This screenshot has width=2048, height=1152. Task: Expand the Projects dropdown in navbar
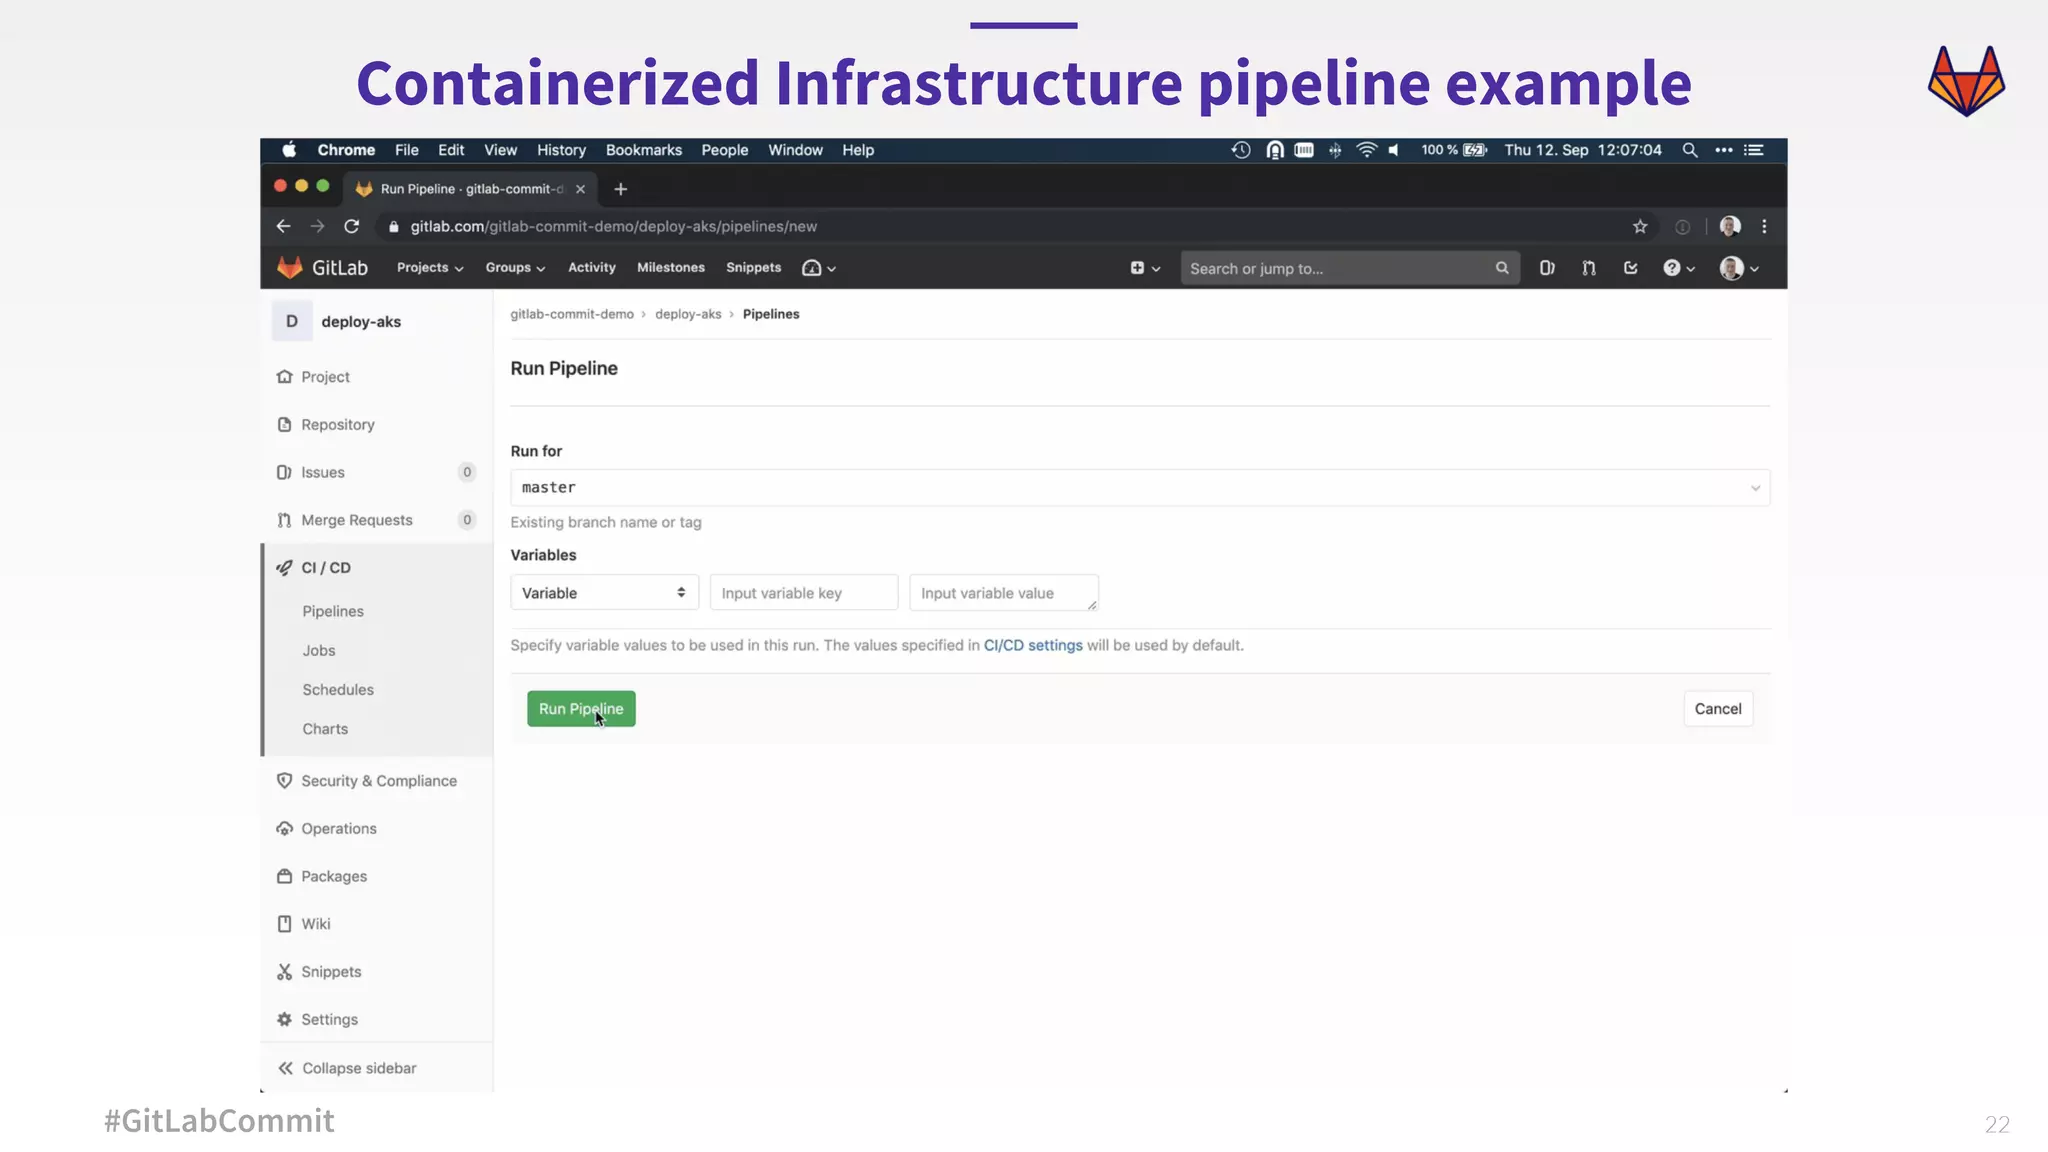coord(430,268)
